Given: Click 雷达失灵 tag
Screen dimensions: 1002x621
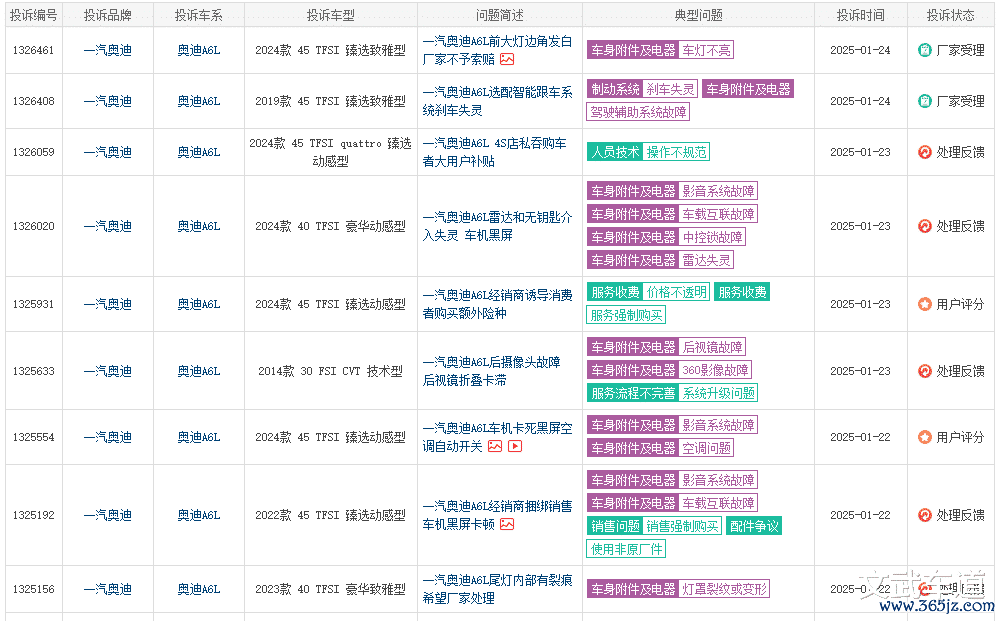Looking at the screenshot, I should 706,260.
